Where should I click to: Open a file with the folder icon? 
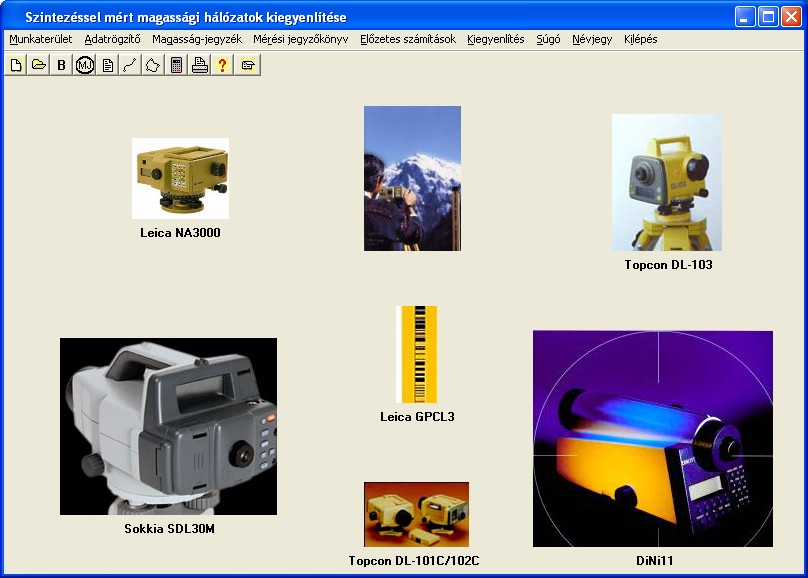tap(39, 65)
